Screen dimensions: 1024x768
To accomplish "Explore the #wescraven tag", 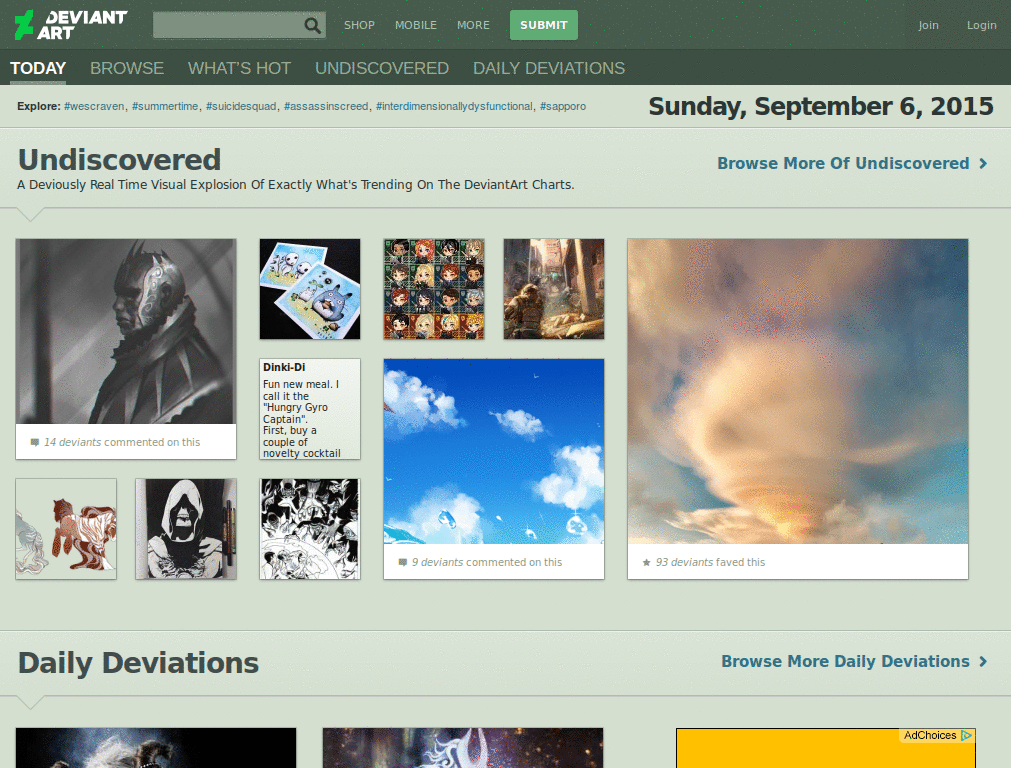I will pos(94,106).
